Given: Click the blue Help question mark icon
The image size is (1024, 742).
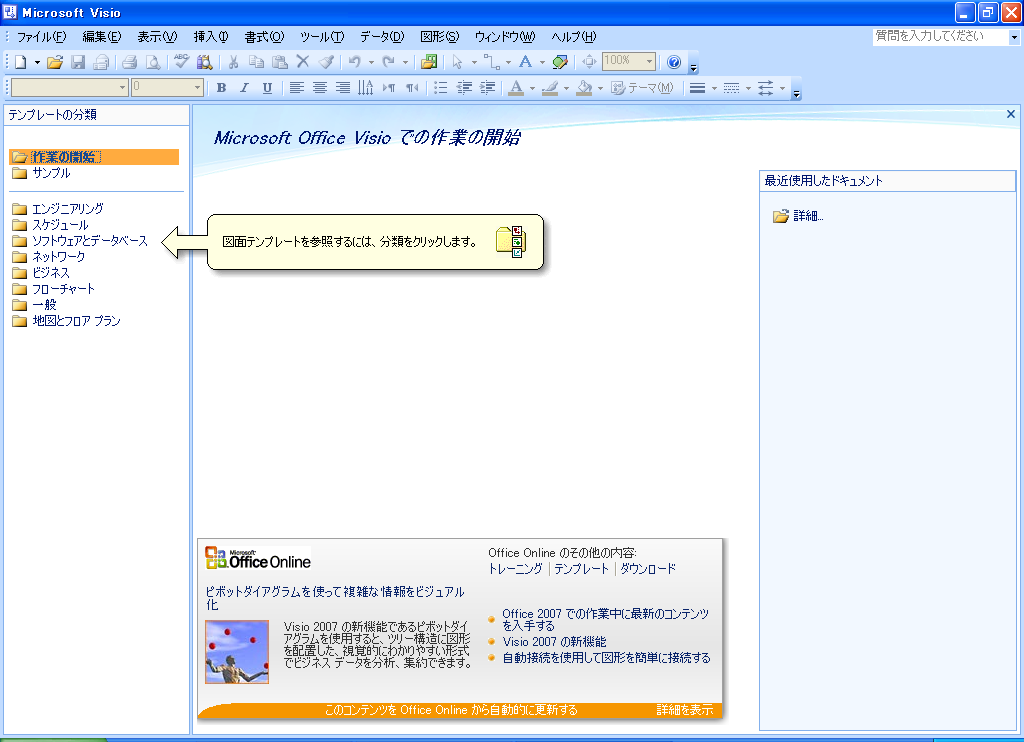Looking at the screenshot, I should pos(674,62).
